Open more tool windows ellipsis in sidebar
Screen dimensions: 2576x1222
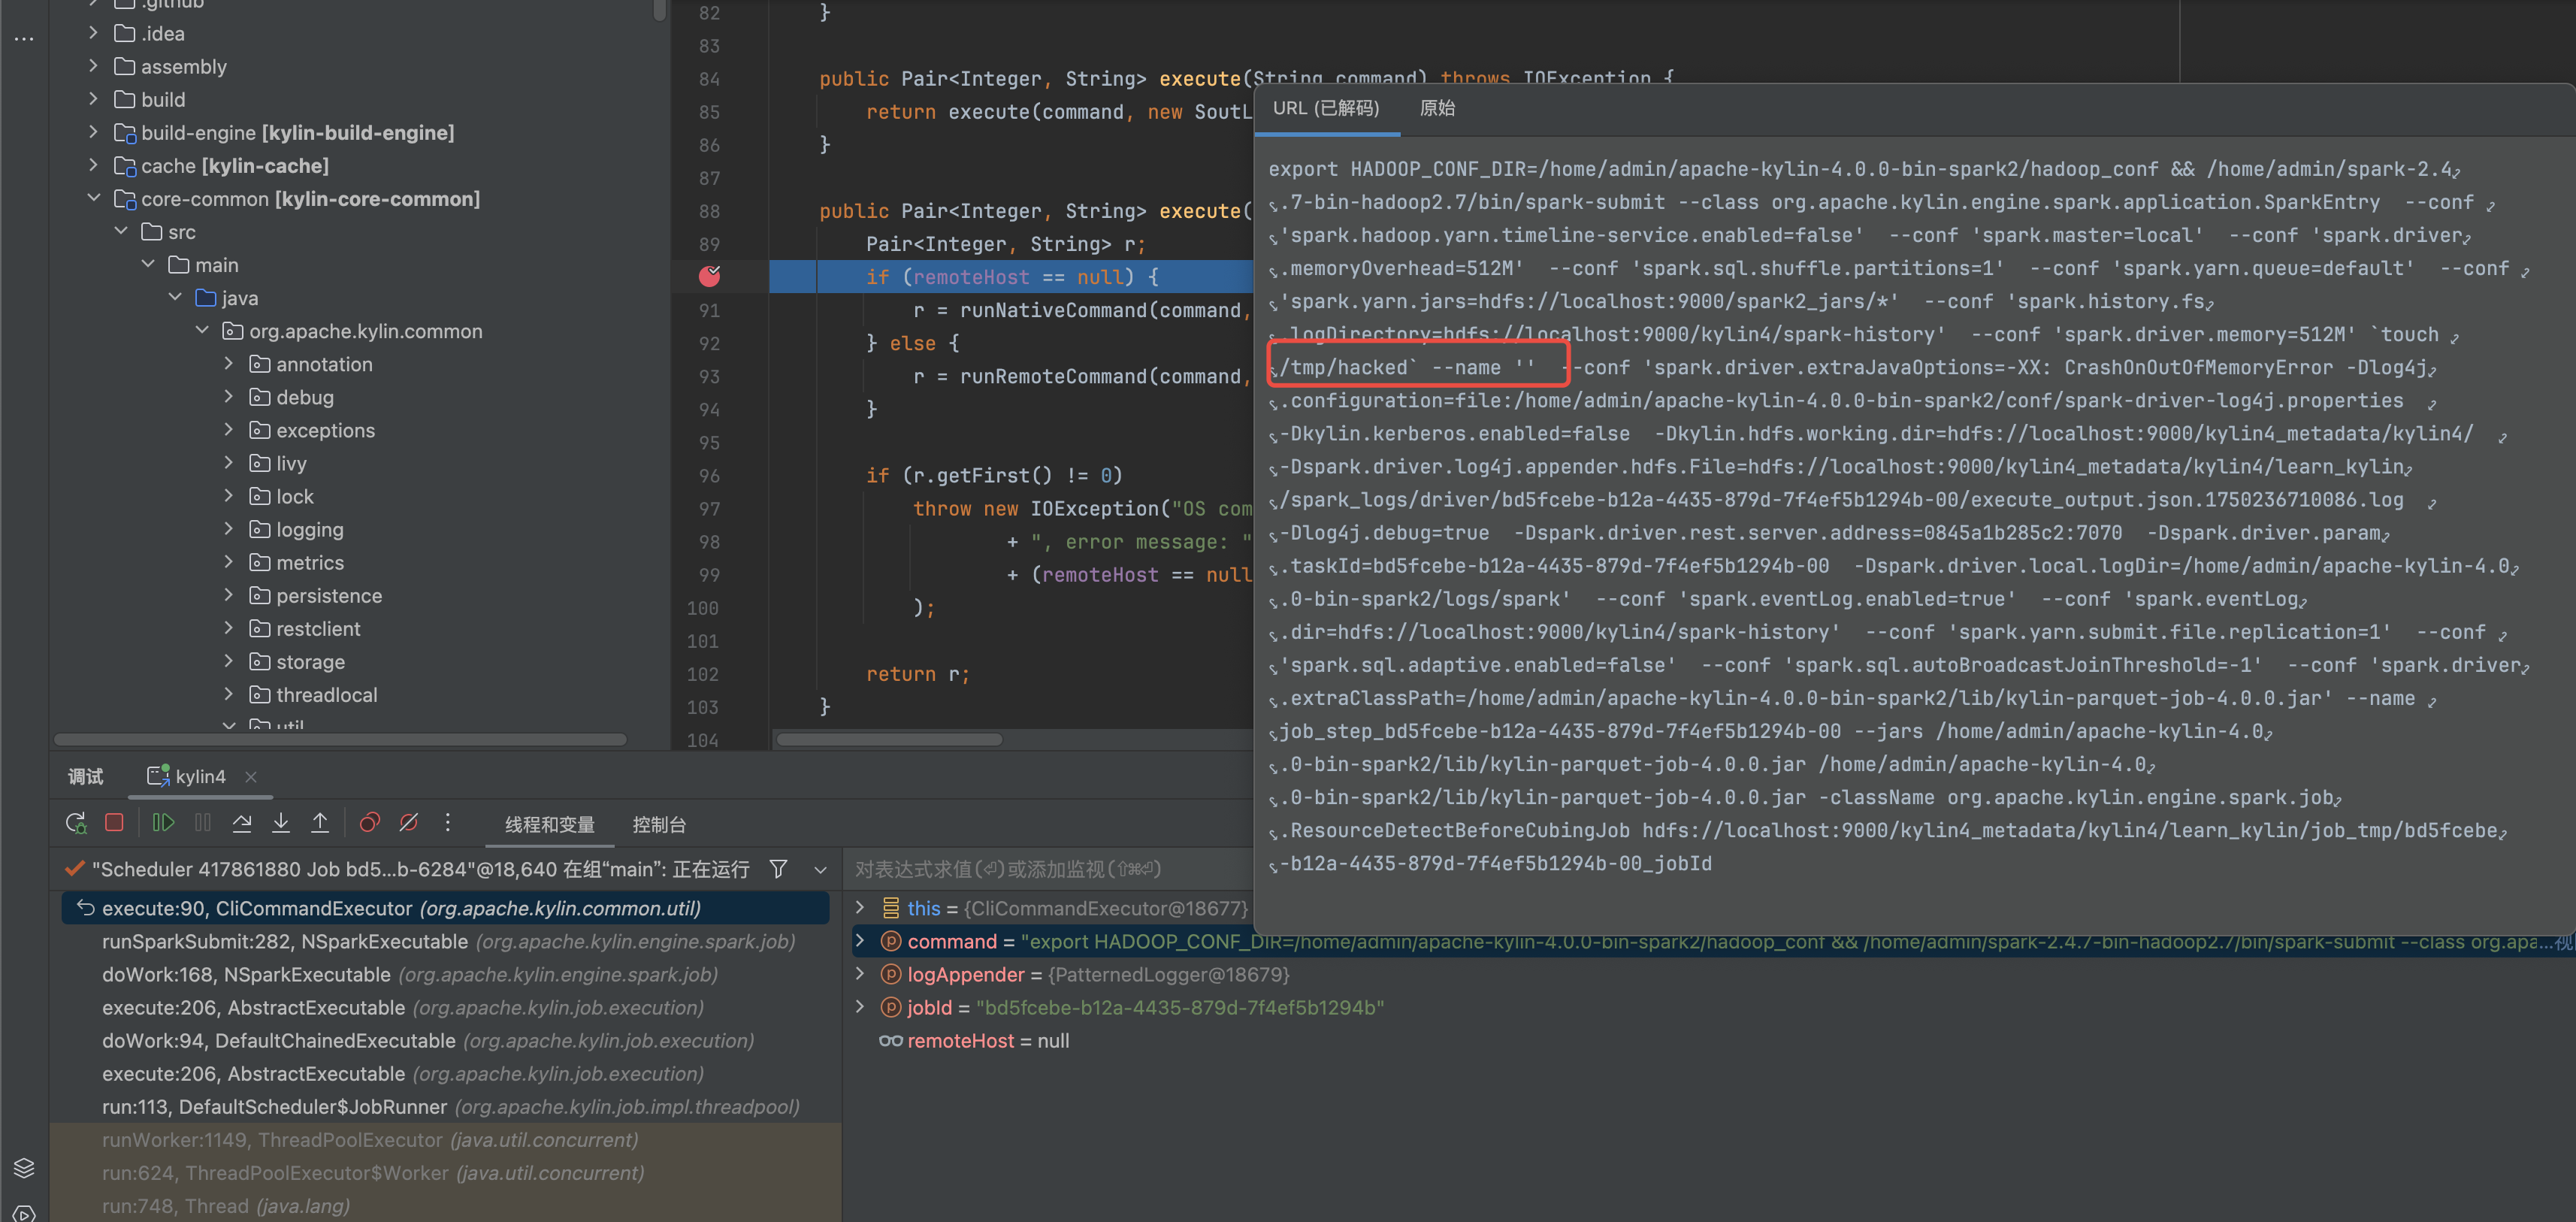24,39
